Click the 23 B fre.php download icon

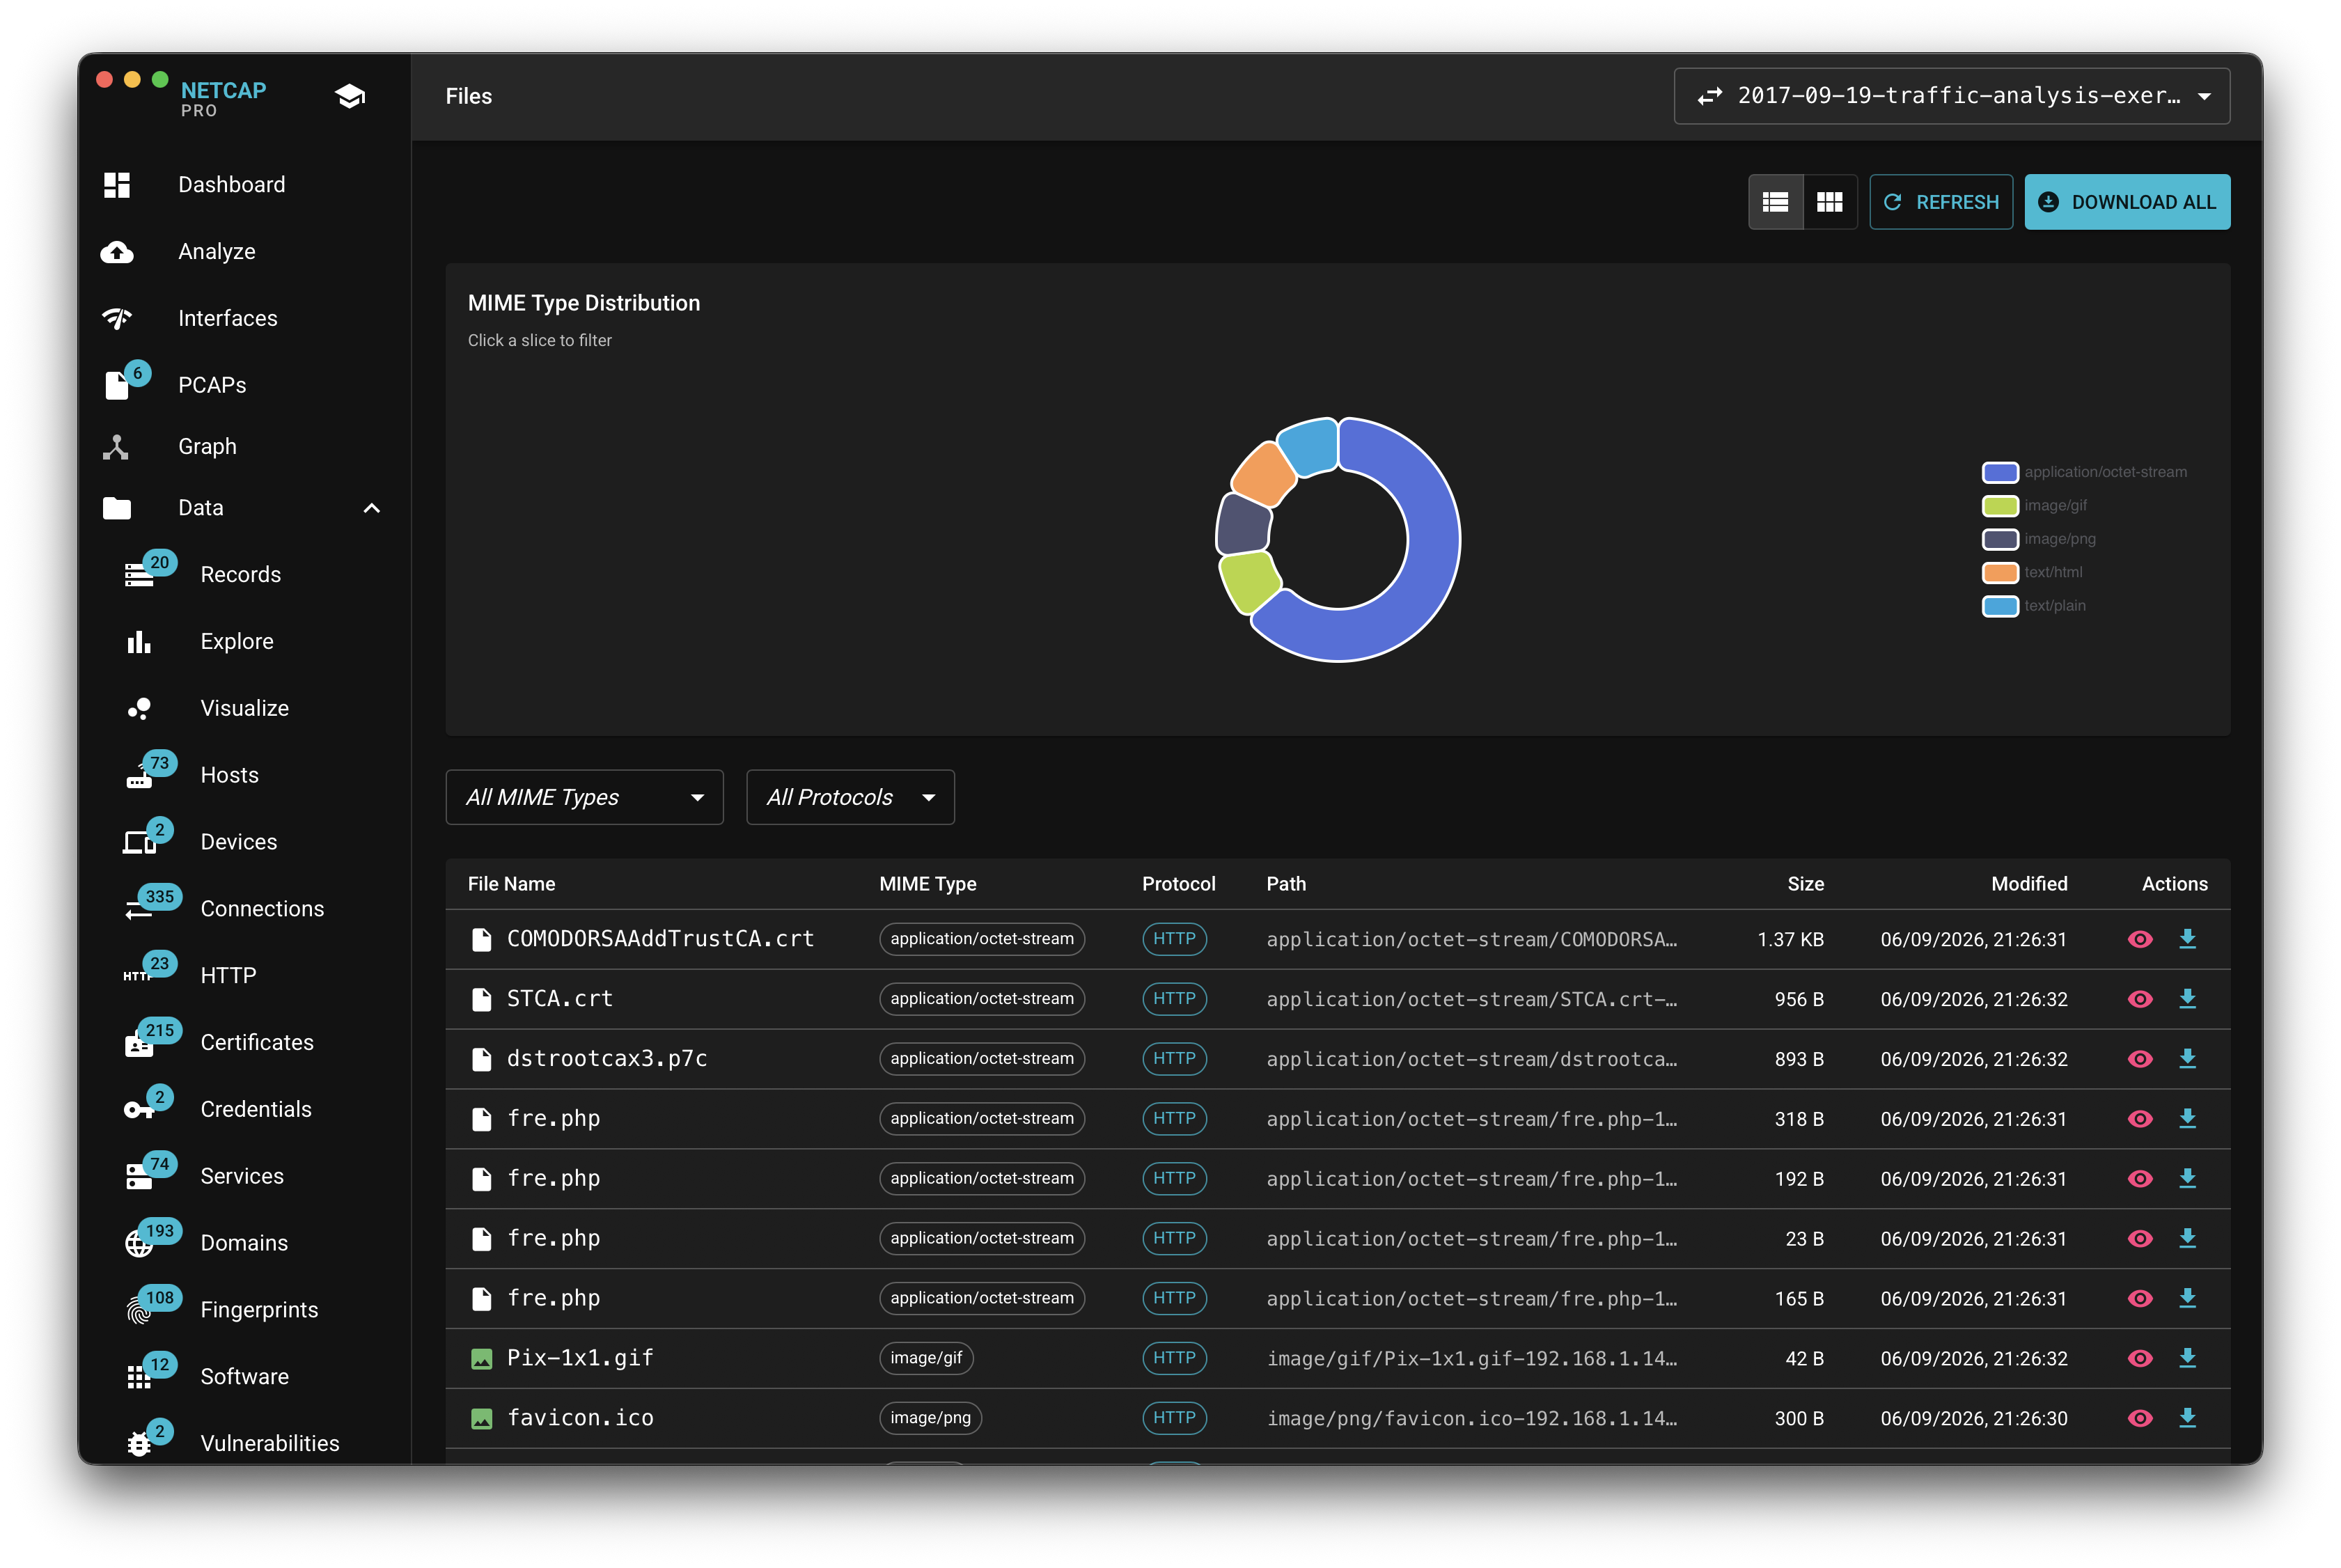point(2187,1238)
